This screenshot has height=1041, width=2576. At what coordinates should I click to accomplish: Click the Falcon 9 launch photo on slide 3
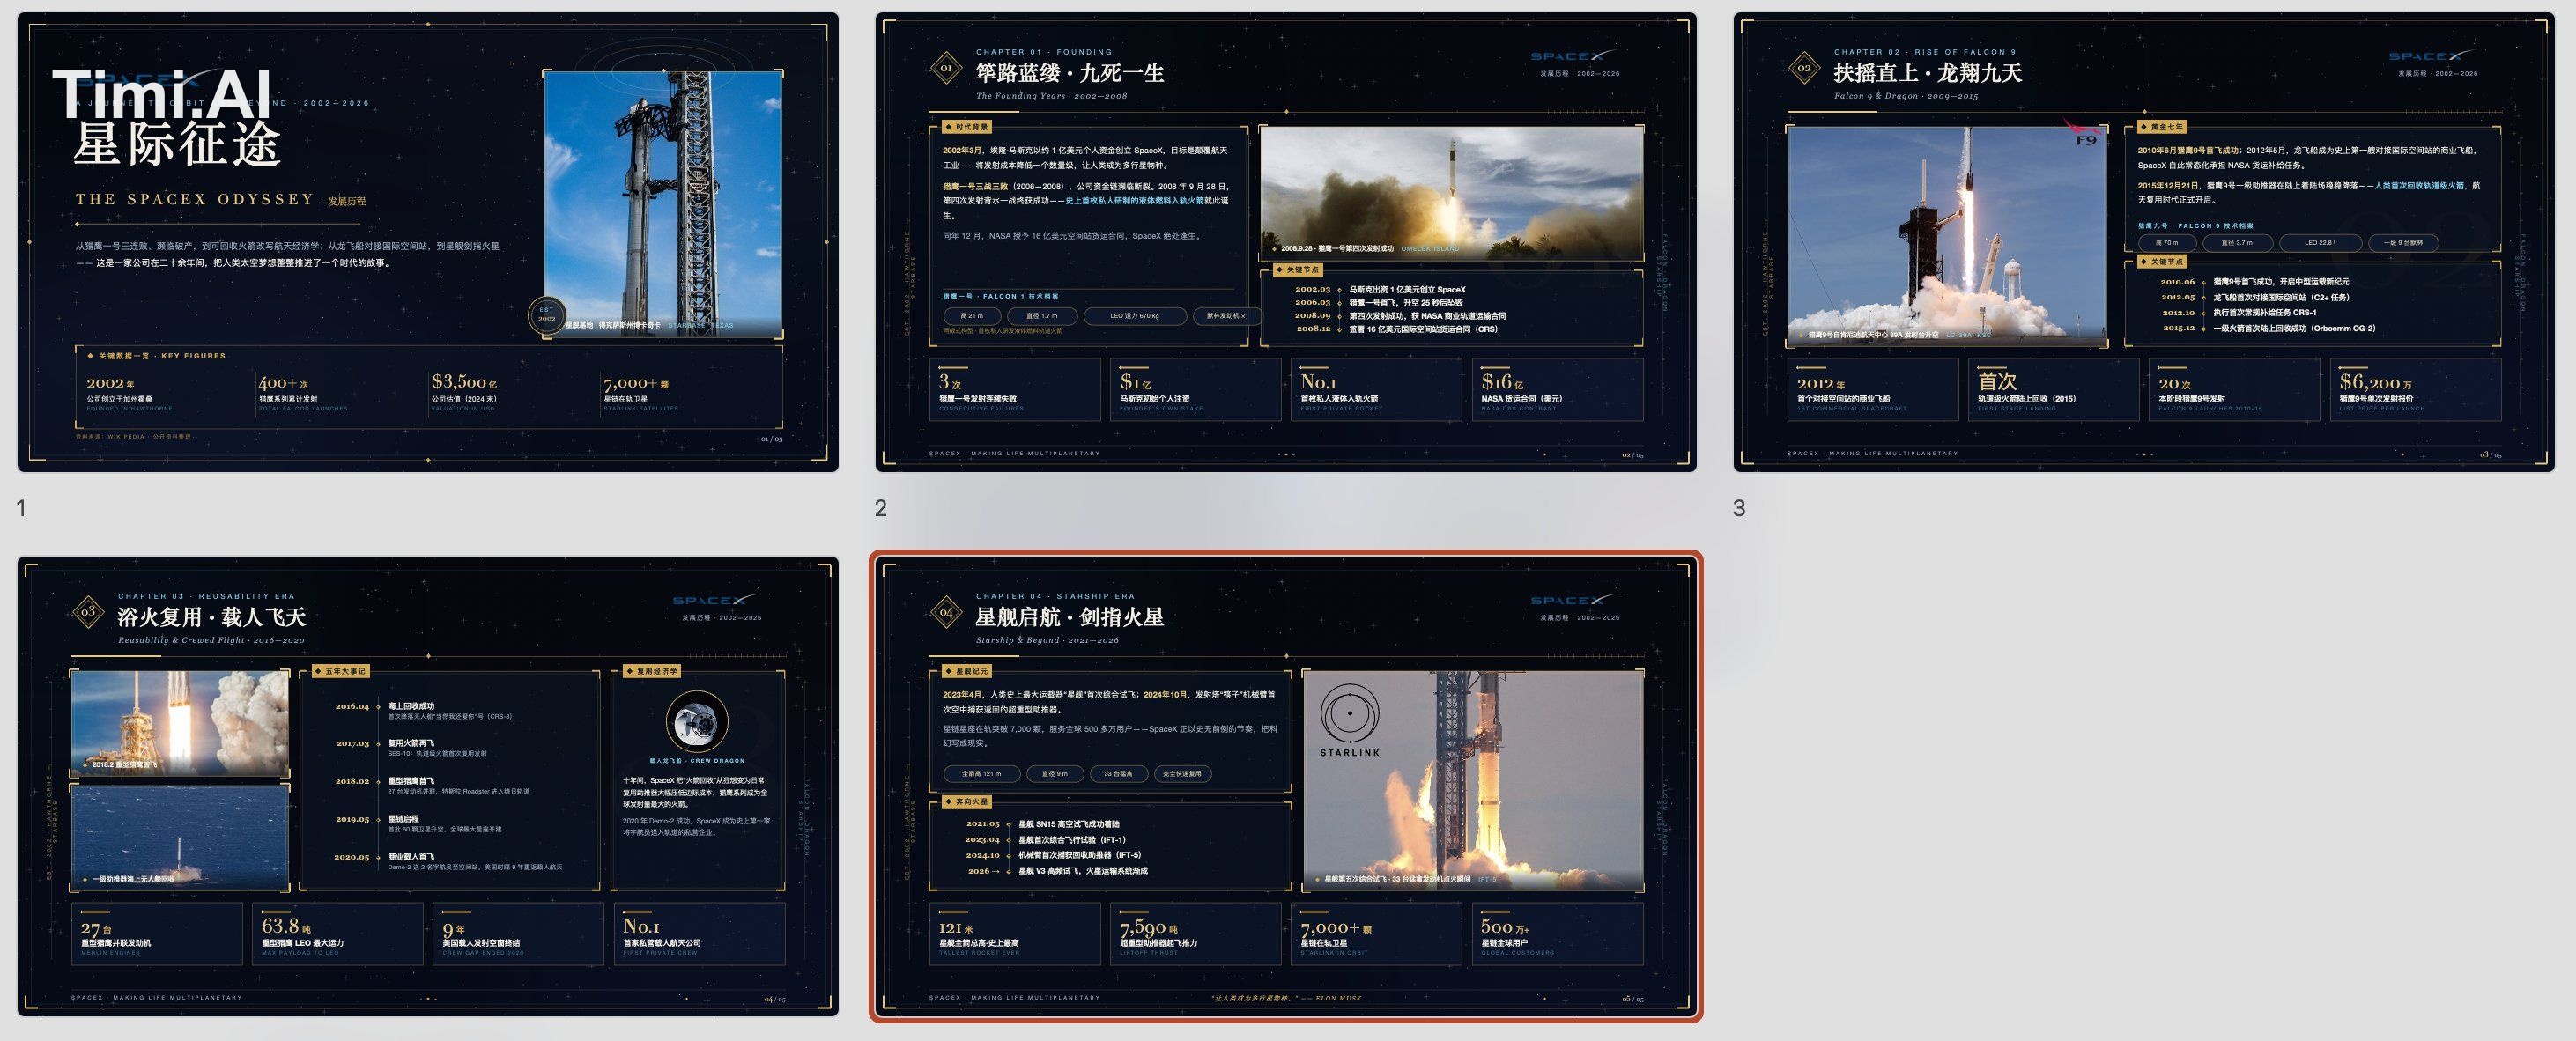click(x=1947, y=236)
